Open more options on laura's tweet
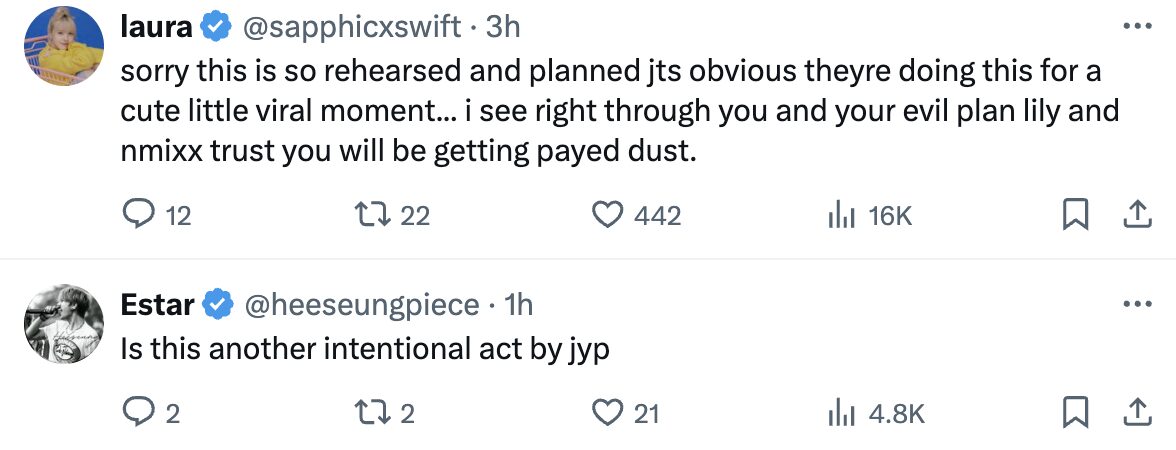 pyautogui.click(x=1131, y=27)
